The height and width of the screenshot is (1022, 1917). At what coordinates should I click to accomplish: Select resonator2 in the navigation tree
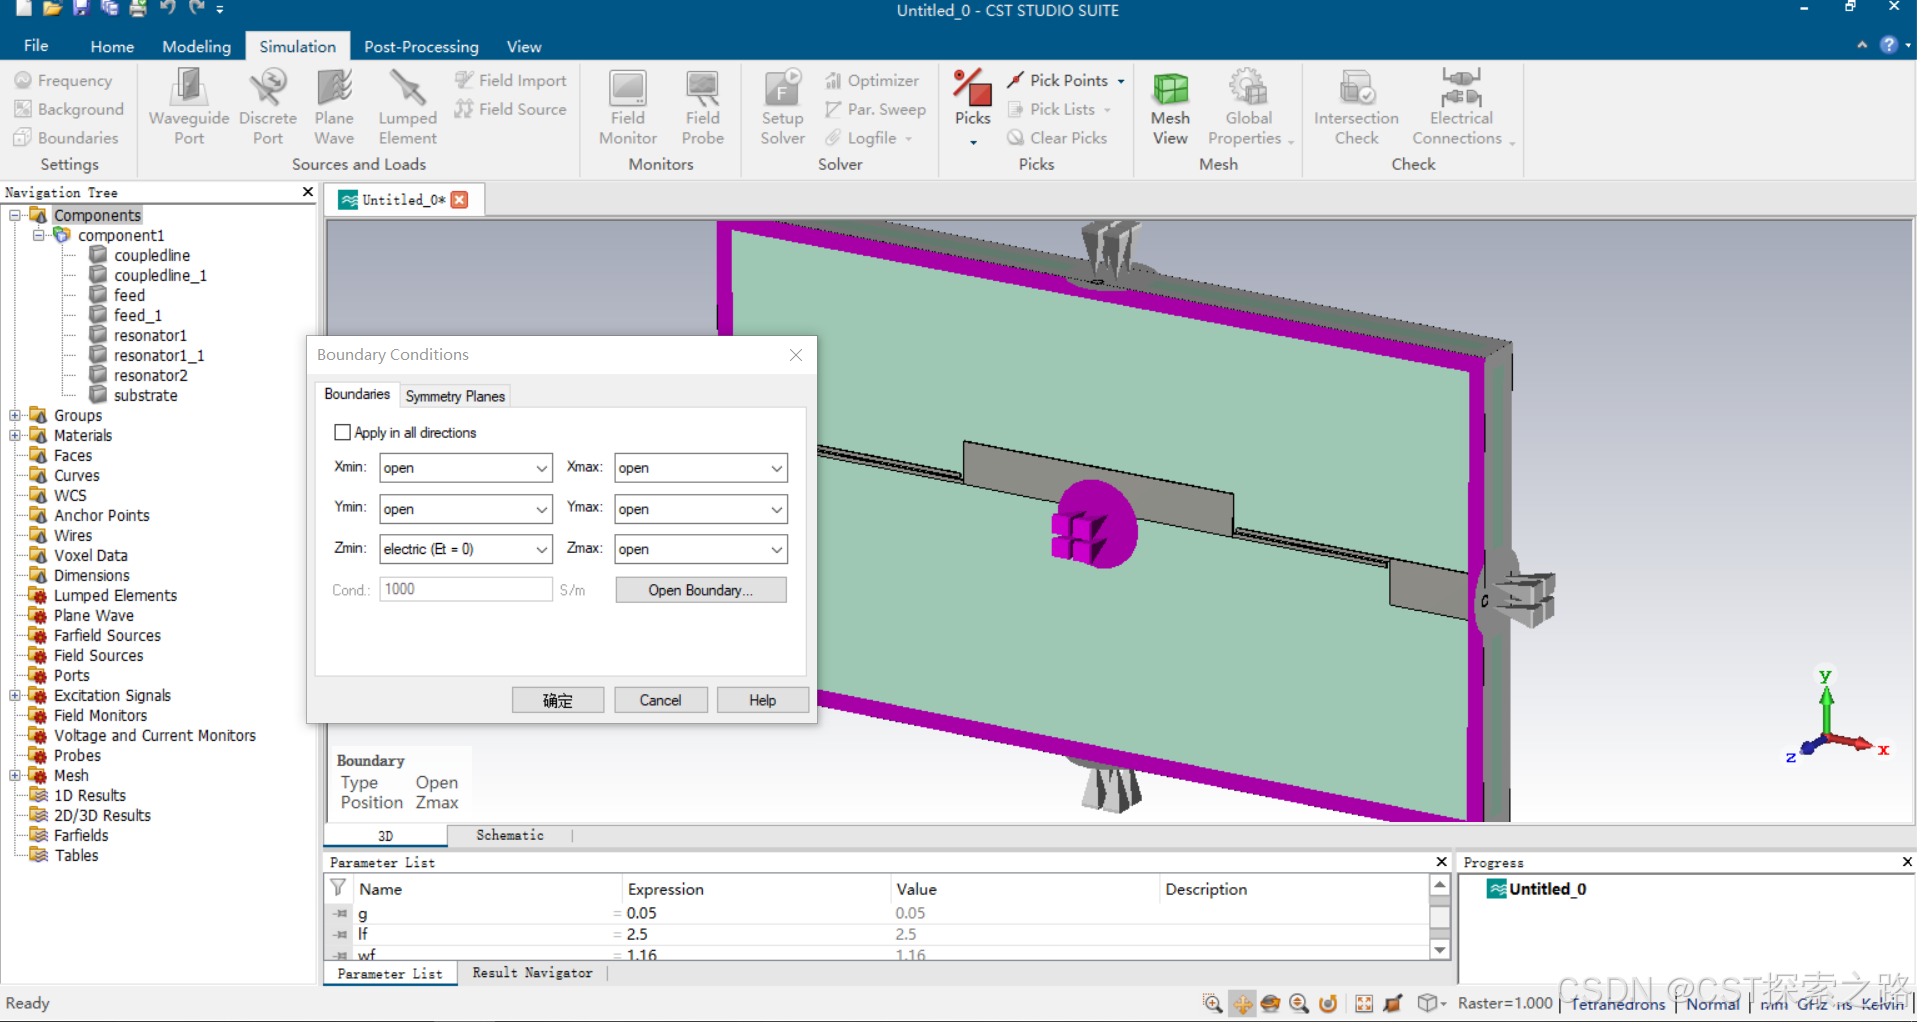point(150,375)
